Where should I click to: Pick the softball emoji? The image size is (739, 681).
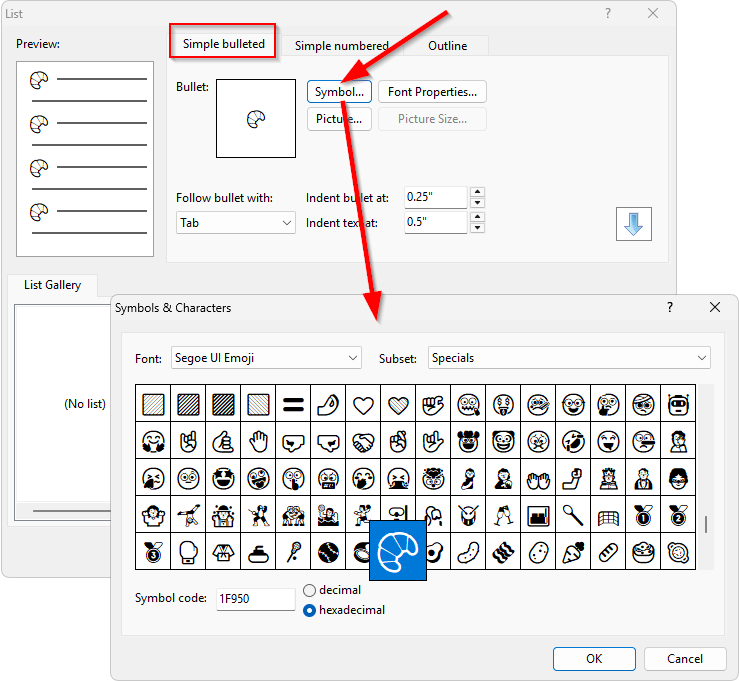pyautogui.click(x=328, y=551)
